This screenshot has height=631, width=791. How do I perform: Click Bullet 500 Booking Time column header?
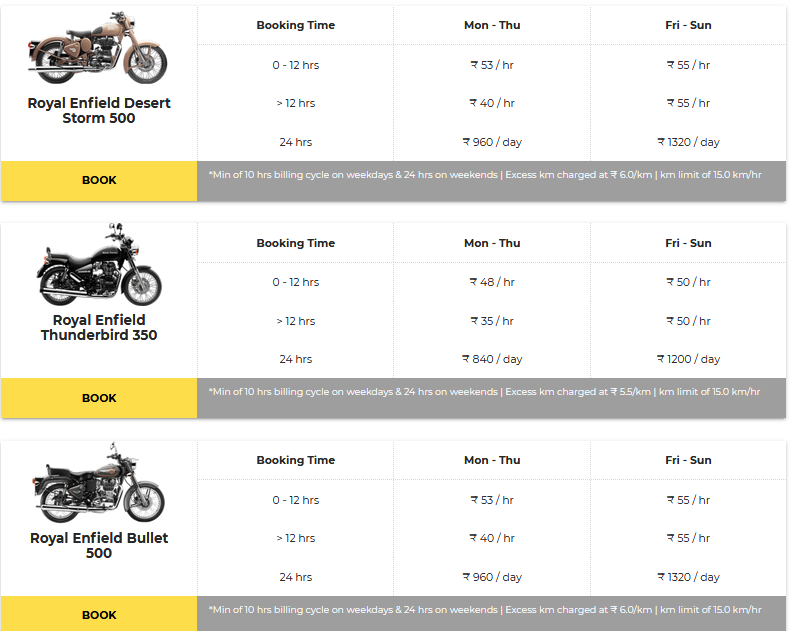[x=295, y=460]
